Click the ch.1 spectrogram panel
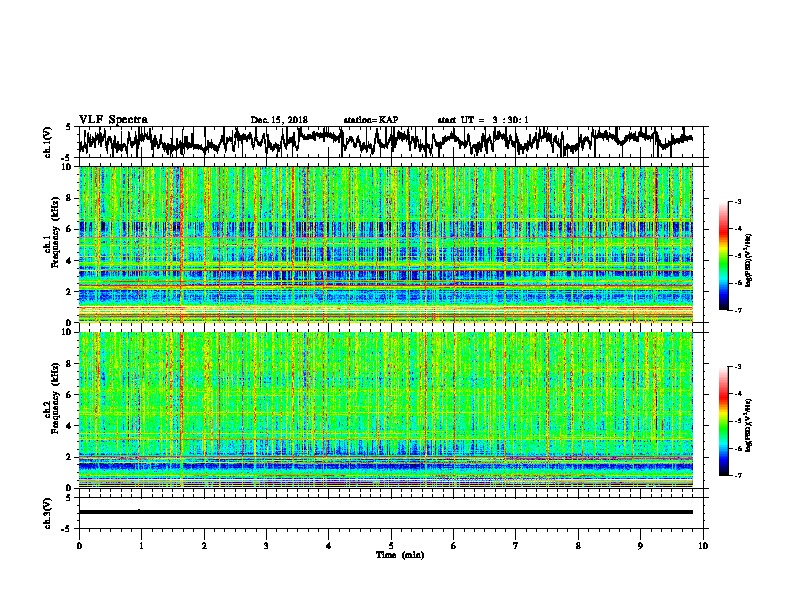 [x=386, y=244]
